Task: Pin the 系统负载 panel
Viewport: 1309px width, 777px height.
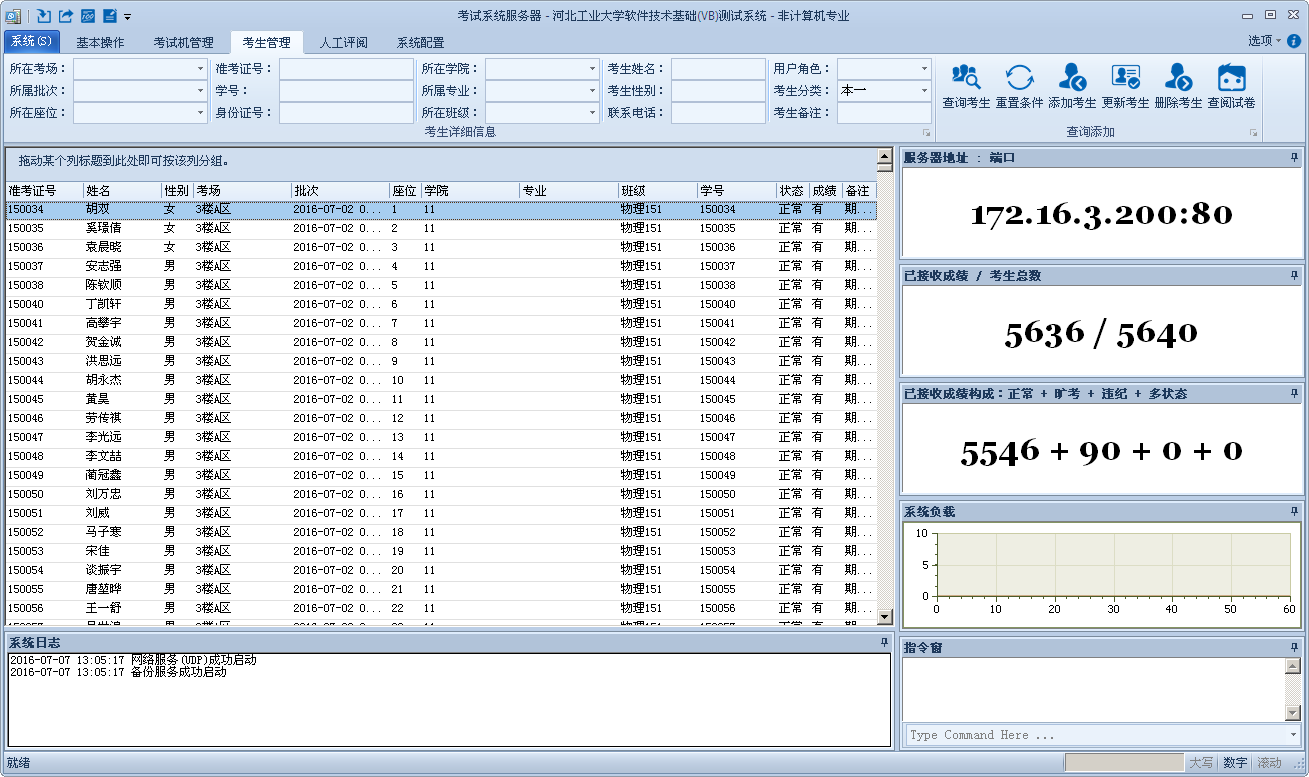Action: point(1294,512)
